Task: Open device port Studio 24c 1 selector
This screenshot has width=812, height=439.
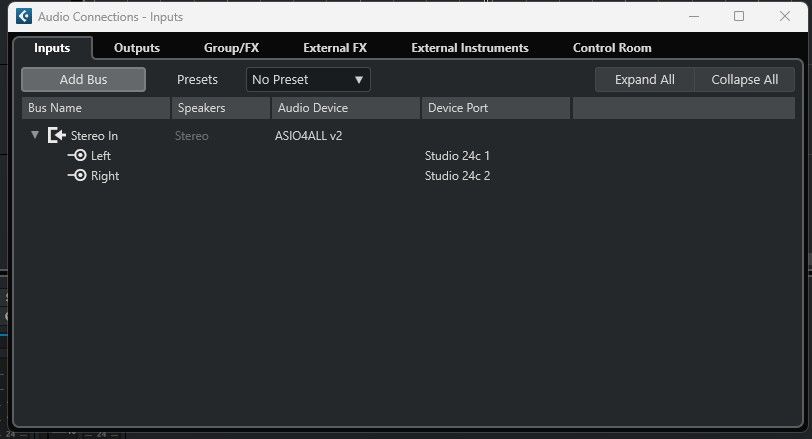Action: 457,155
